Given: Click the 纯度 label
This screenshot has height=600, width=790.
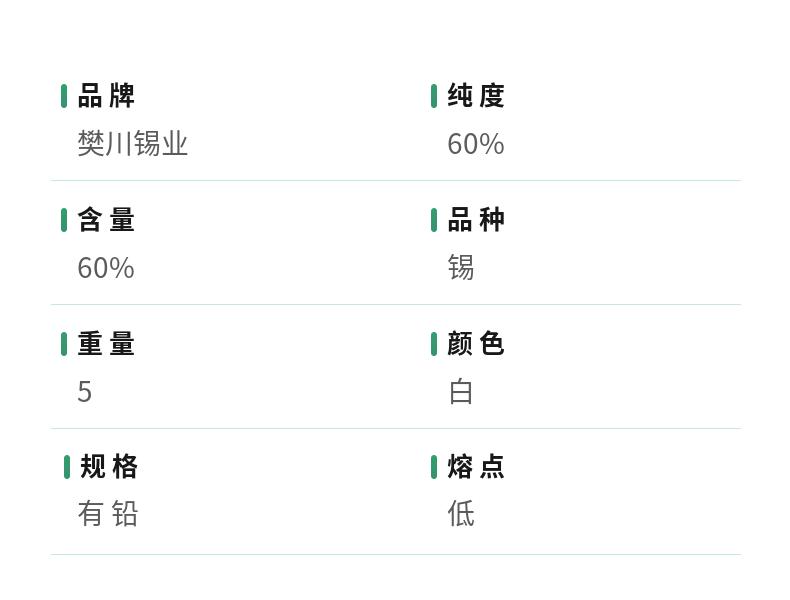Looking at the screenshot, I should point(476,96).
